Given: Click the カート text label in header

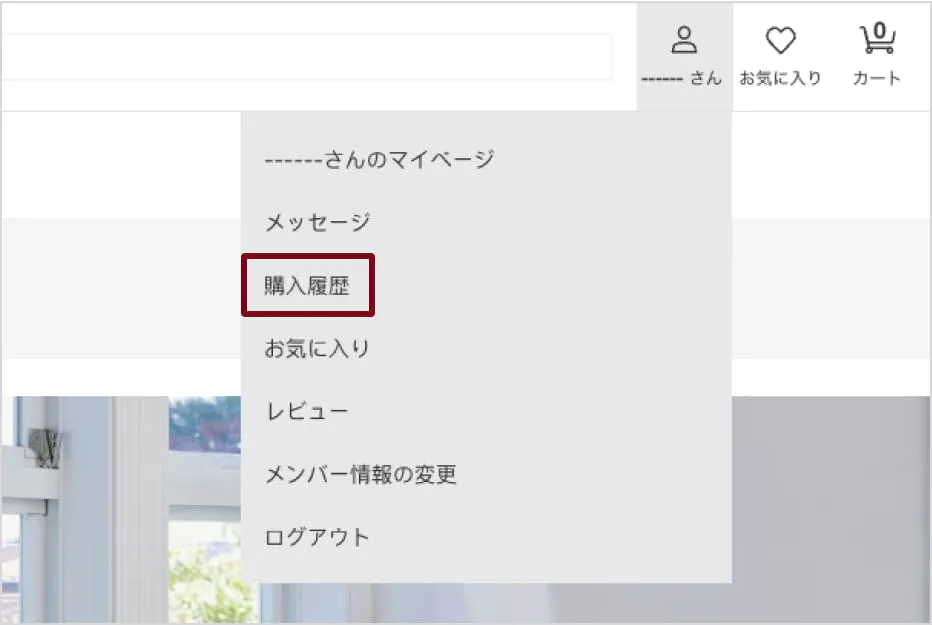Looking at the screenshot, I should point(876,79).
